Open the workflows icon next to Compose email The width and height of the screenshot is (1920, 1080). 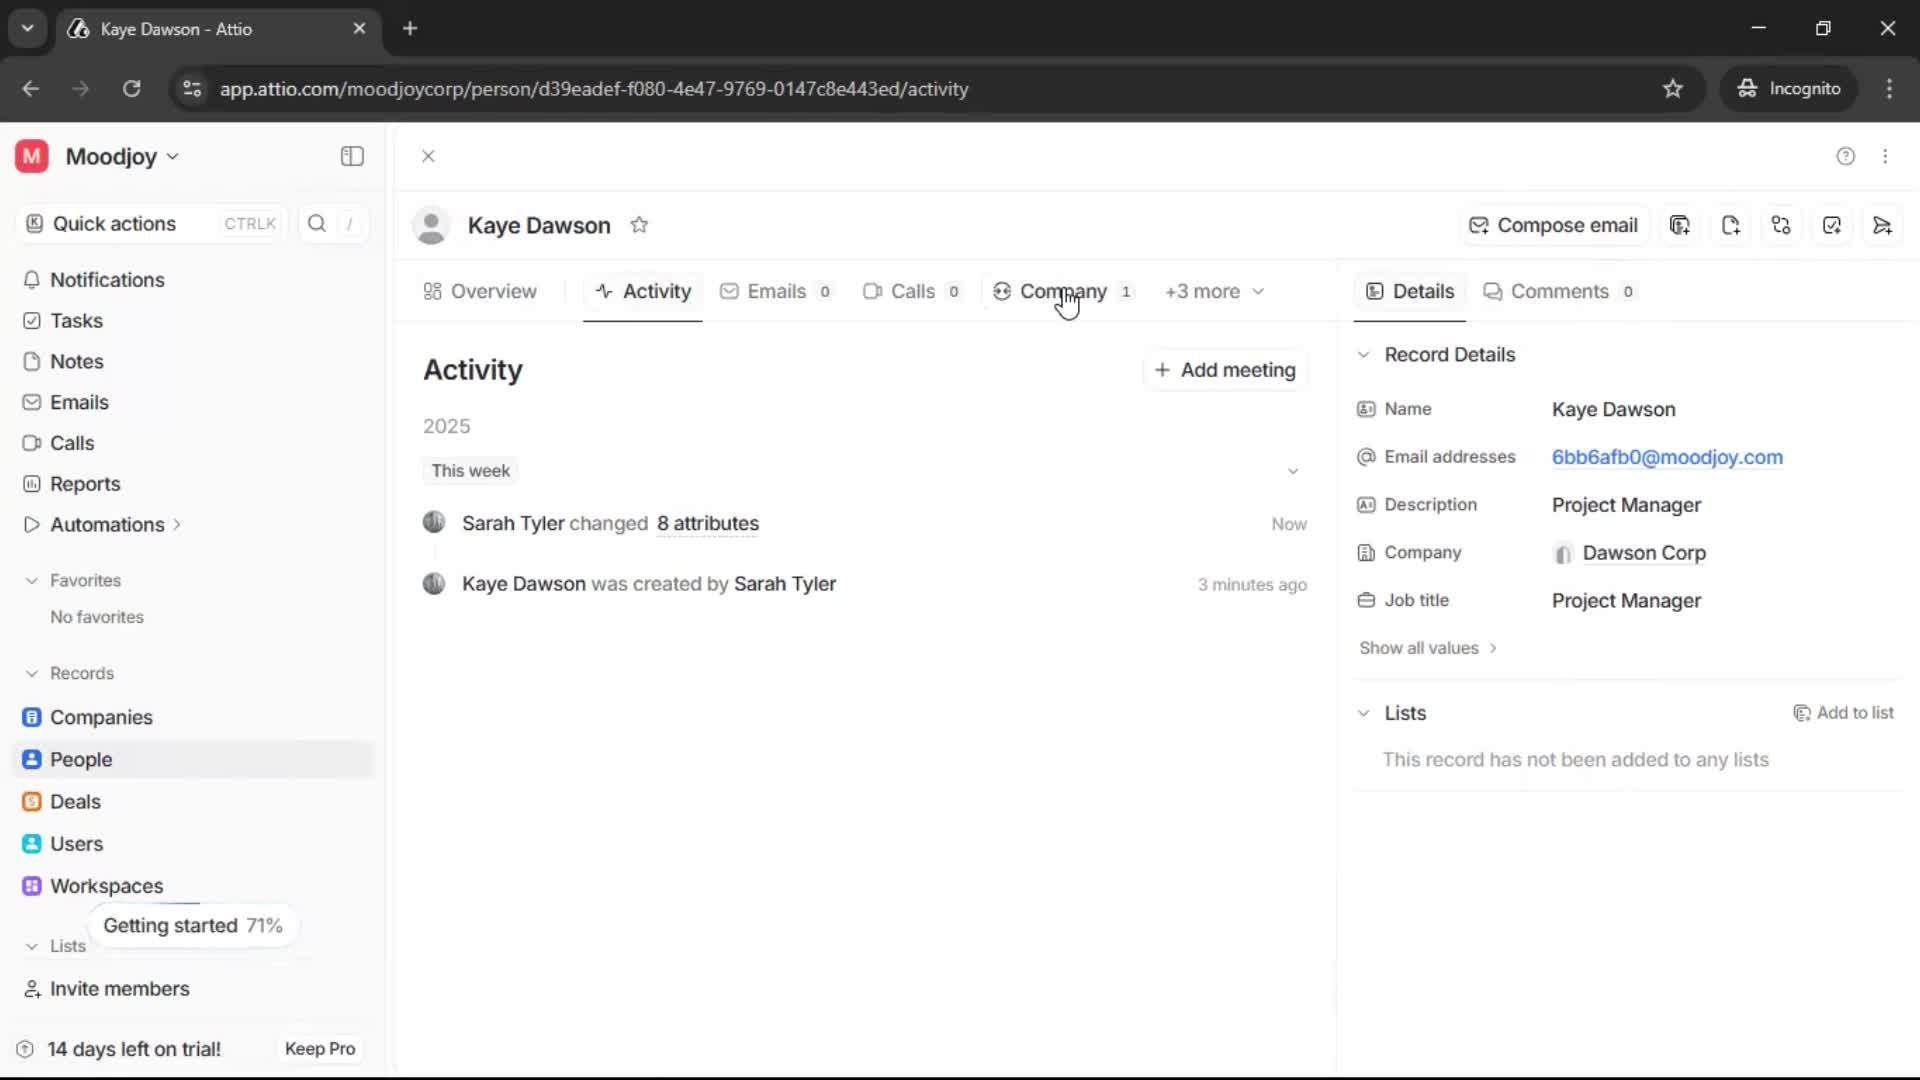point(1781,225)
